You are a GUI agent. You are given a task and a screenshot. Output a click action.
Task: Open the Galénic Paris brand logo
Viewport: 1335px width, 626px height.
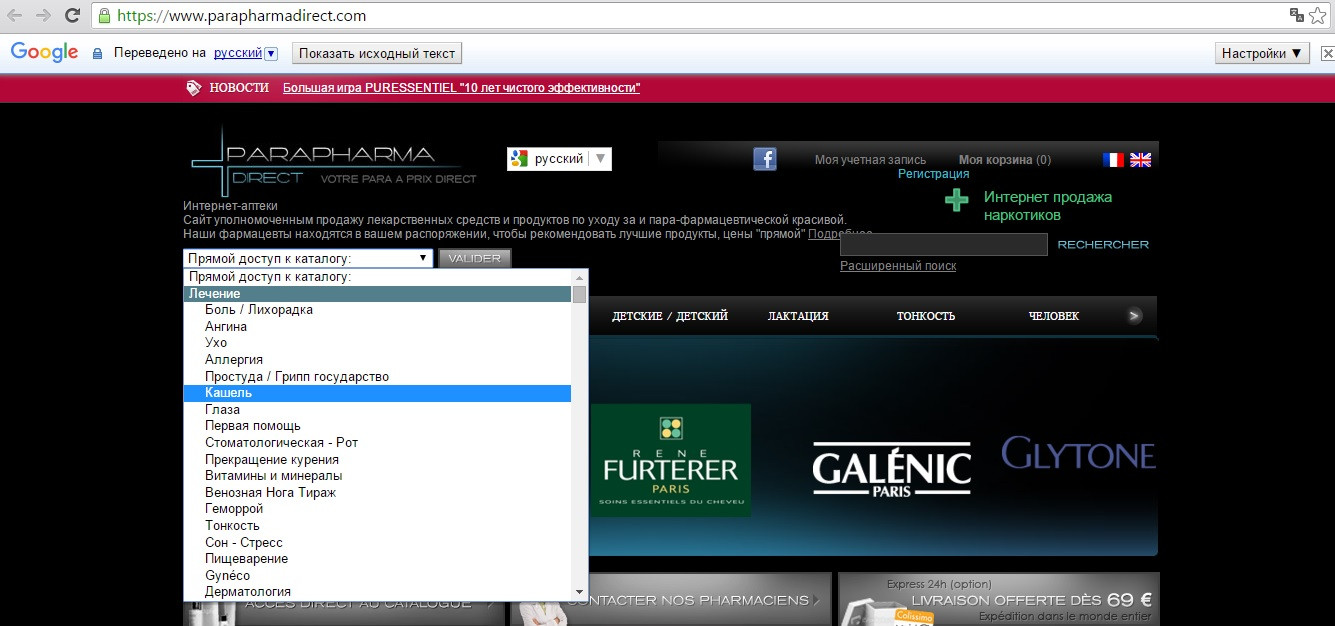[x=891, y=469]
